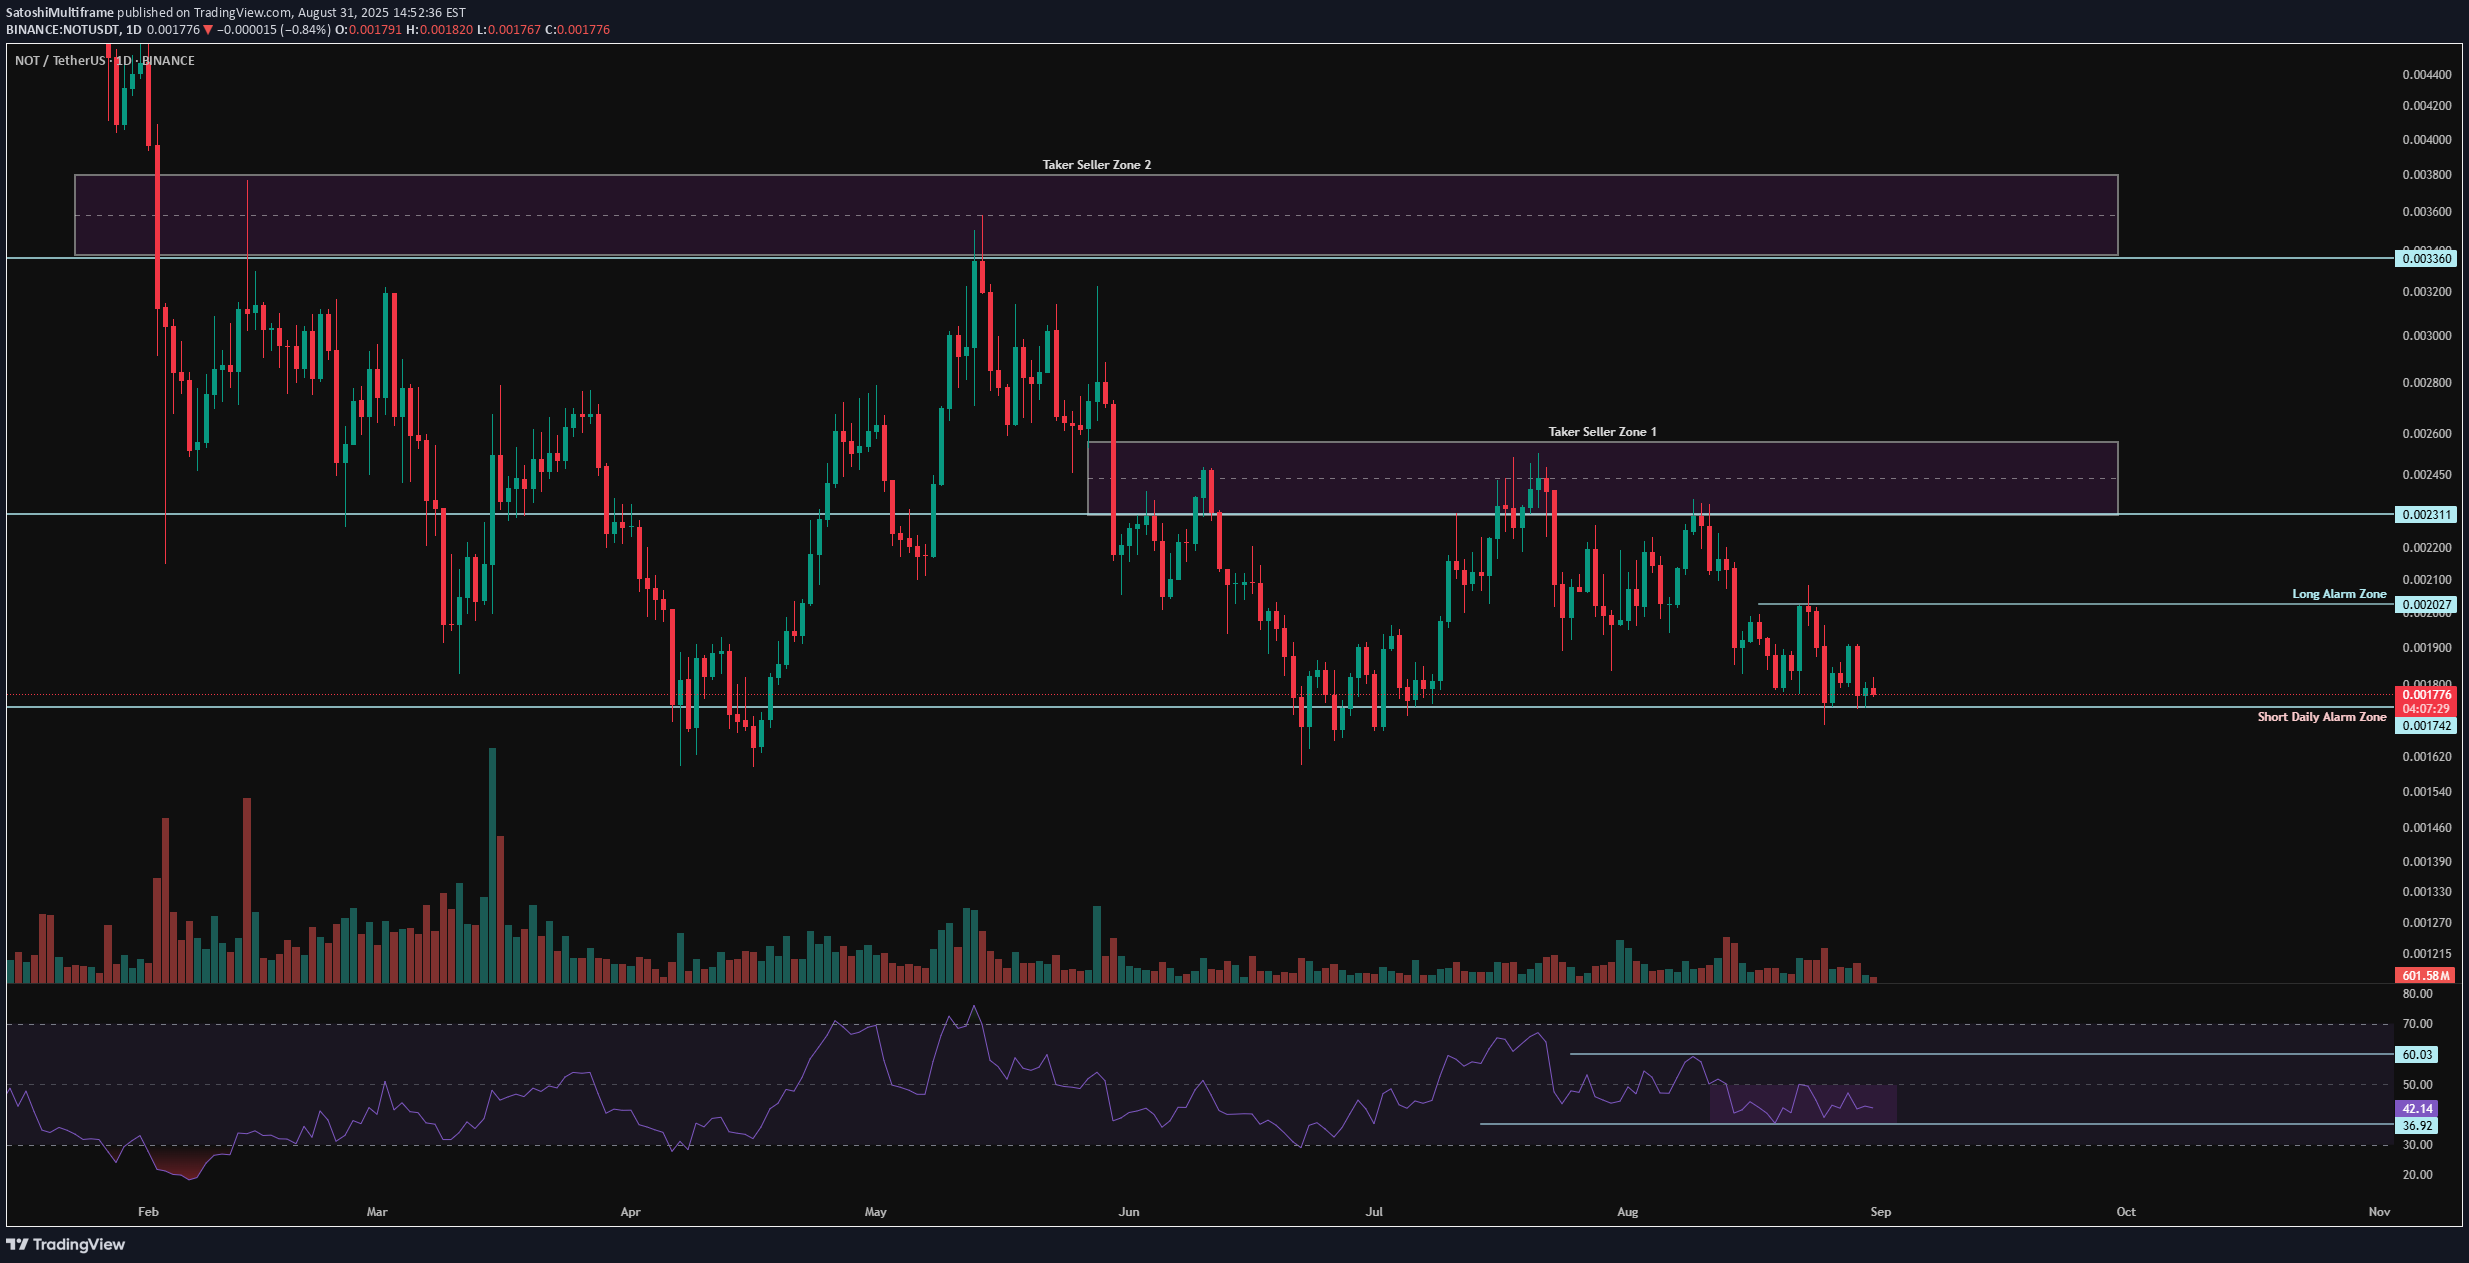Click the RSI 36.92 level tag

2417,1126
